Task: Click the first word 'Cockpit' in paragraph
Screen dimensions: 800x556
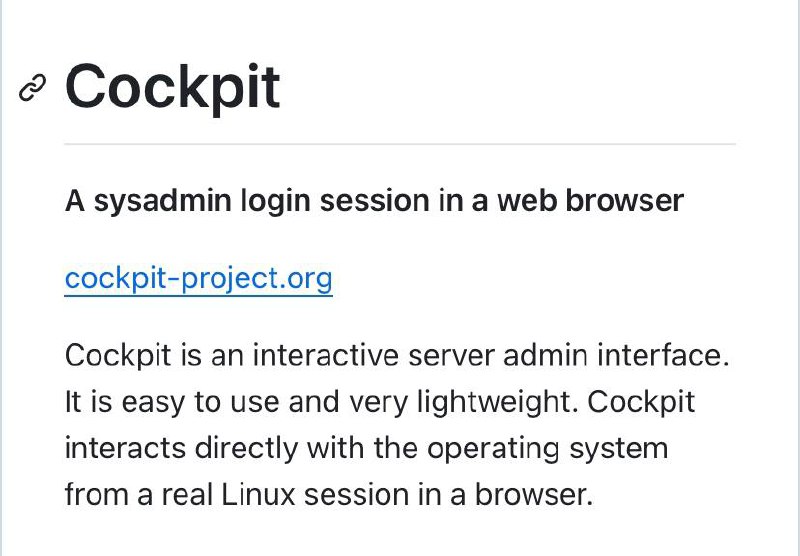Action: pyautogui.click(x=118, y=356)
